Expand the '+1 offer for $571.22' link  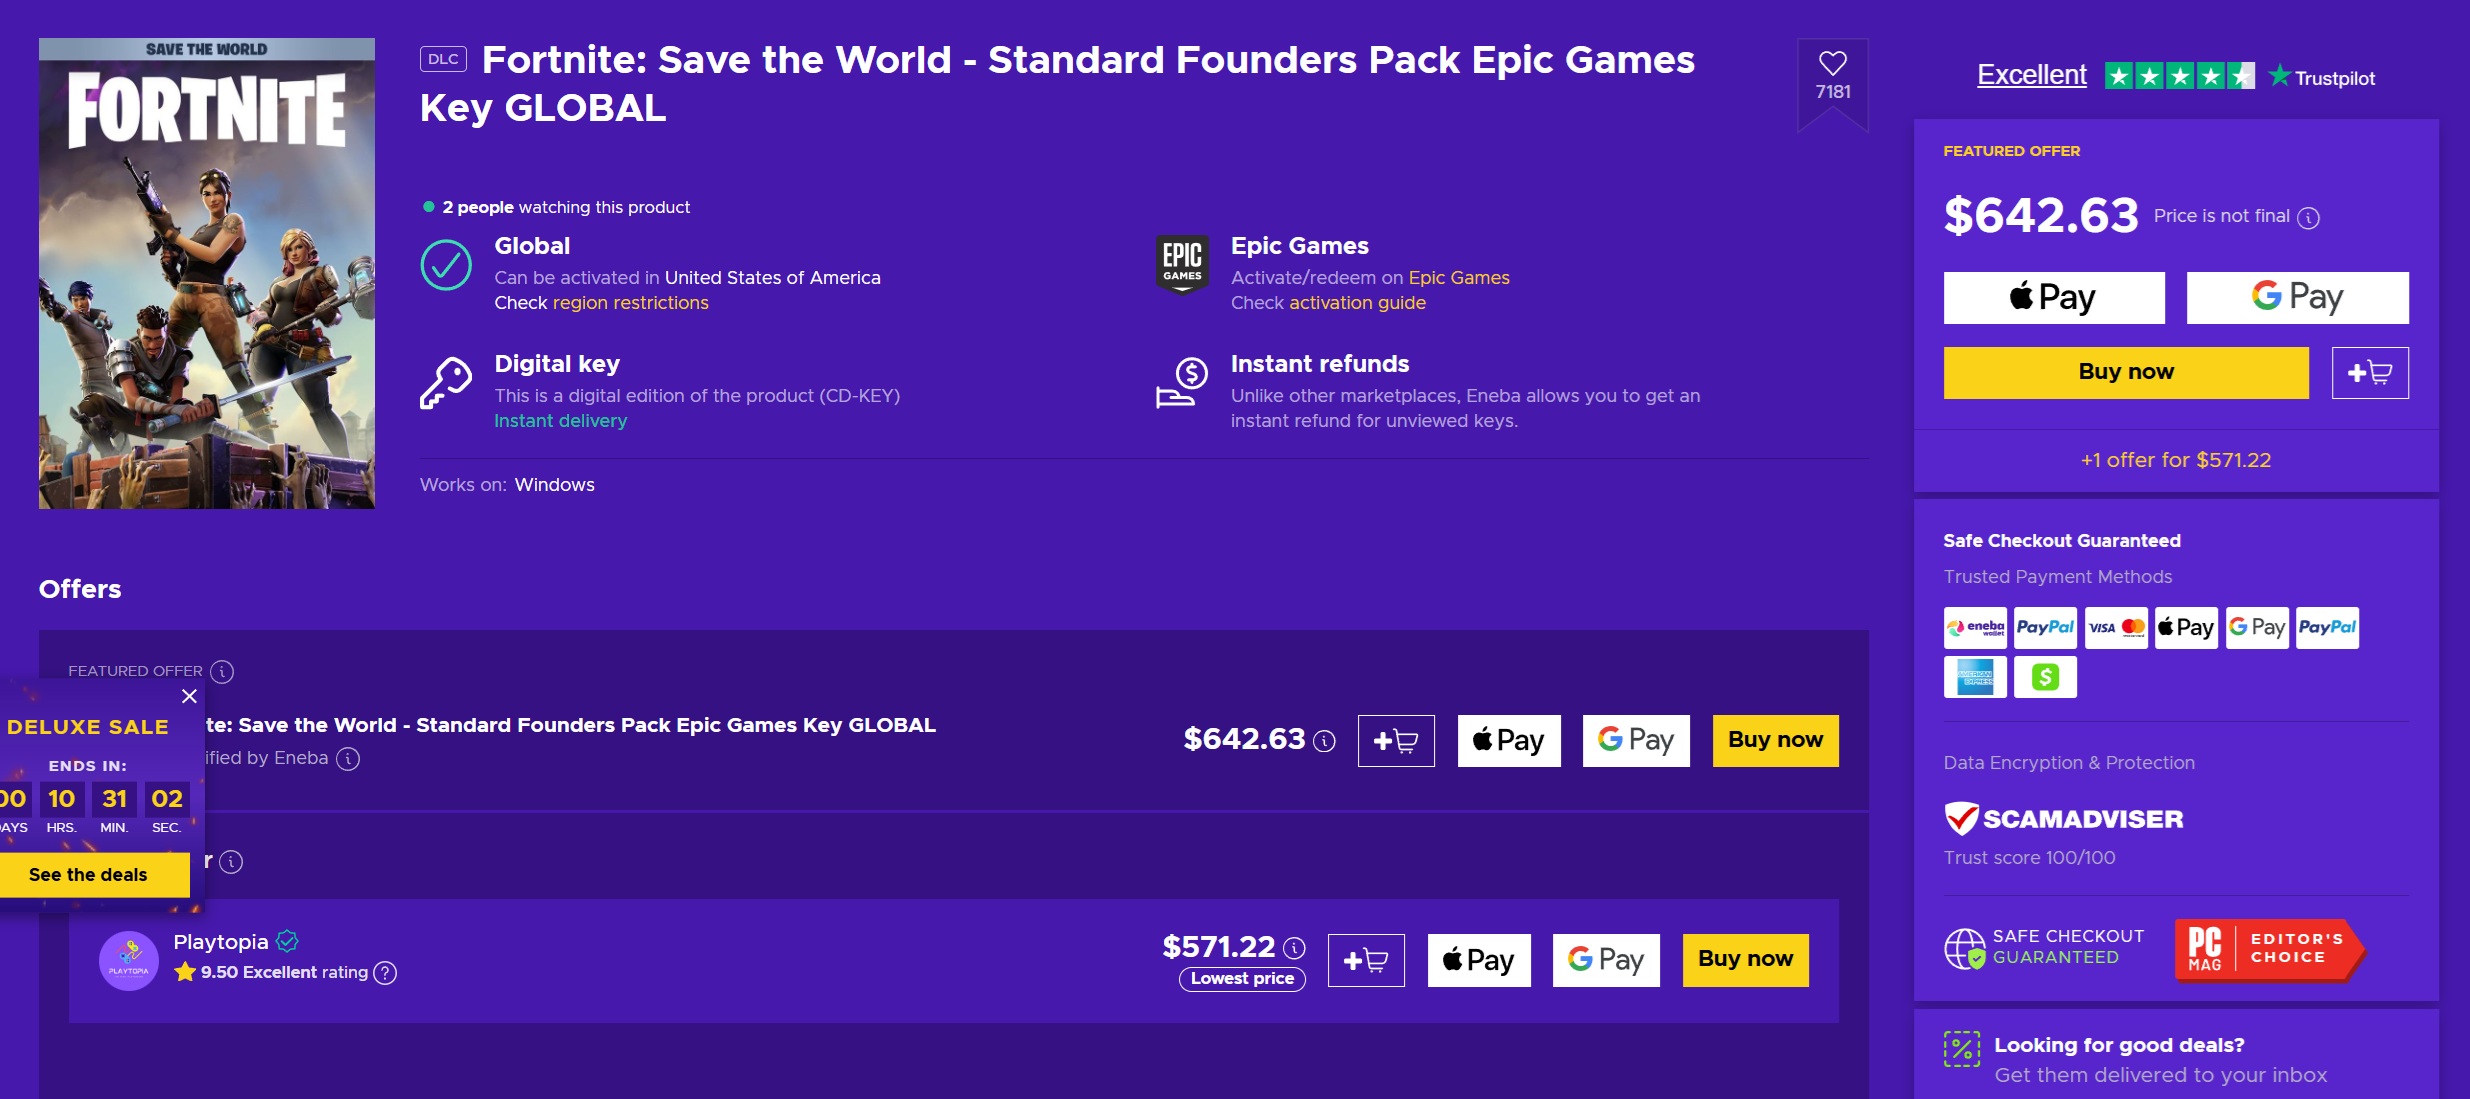2175,460
